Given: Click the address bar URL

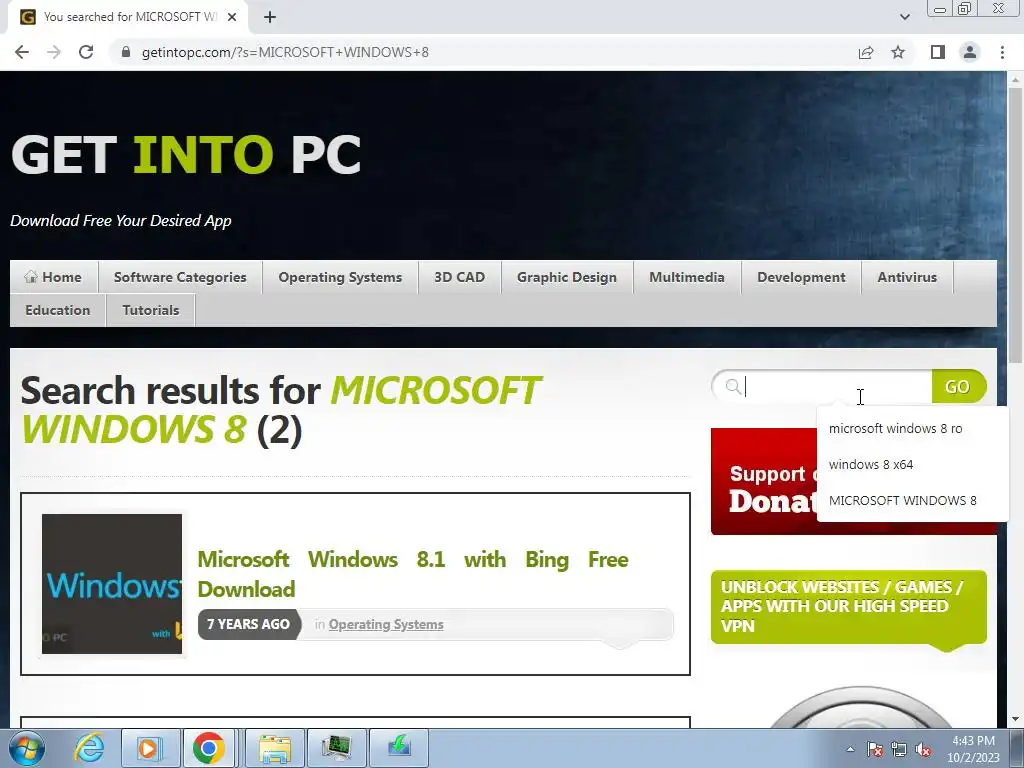Looking at the screenshot, I should 285,52.
